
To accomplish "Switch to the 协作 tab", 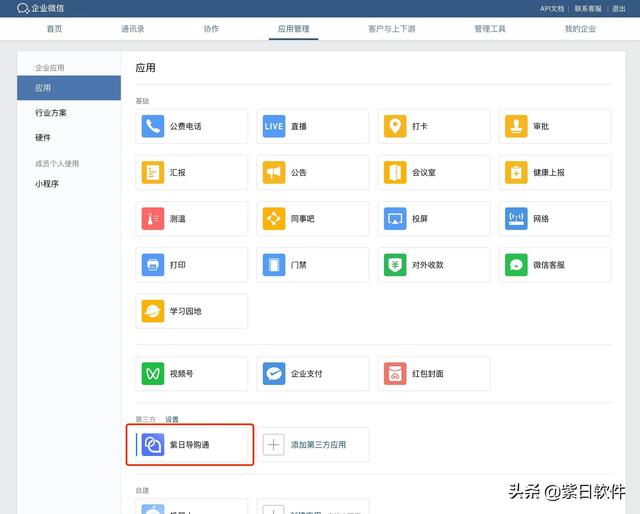I will point(211,29).
